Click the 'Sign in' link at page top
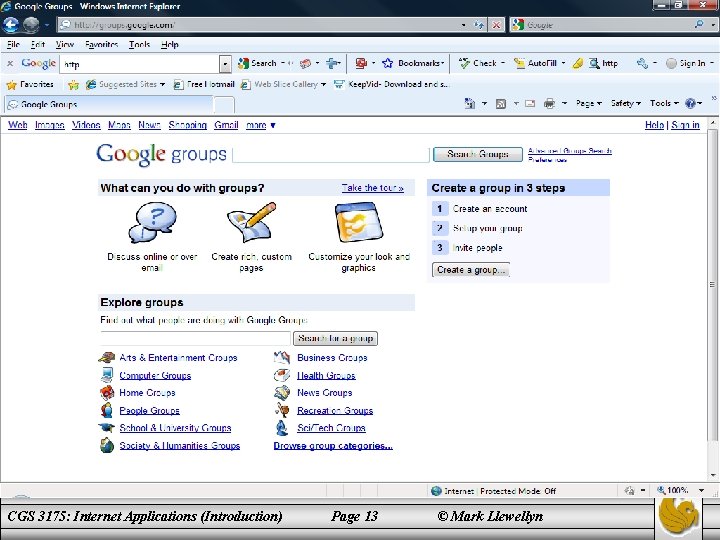Screen dimensions: 720x540 coord(685,125)
